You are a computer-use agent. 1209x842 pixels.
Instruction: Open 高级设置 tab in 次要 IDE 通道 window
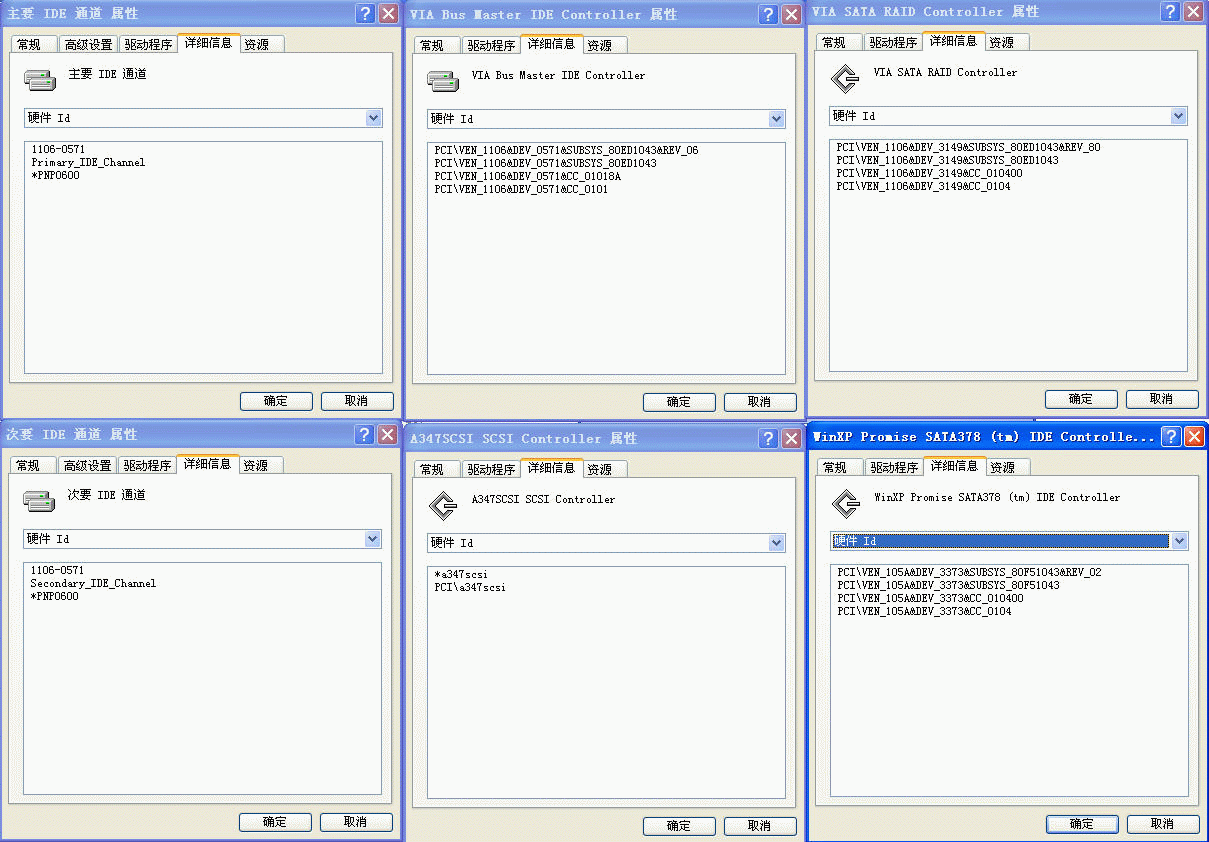[87, 466]
